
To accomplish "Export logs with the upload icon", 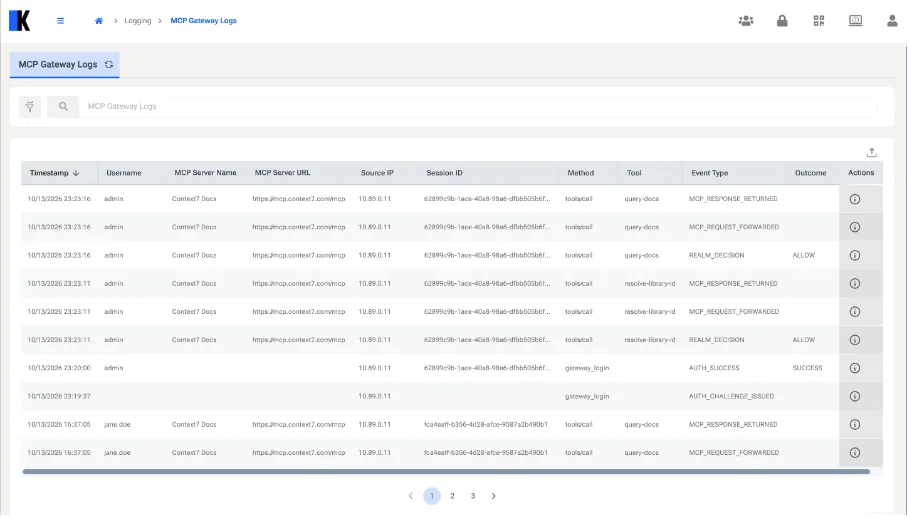I will [872, 153].
